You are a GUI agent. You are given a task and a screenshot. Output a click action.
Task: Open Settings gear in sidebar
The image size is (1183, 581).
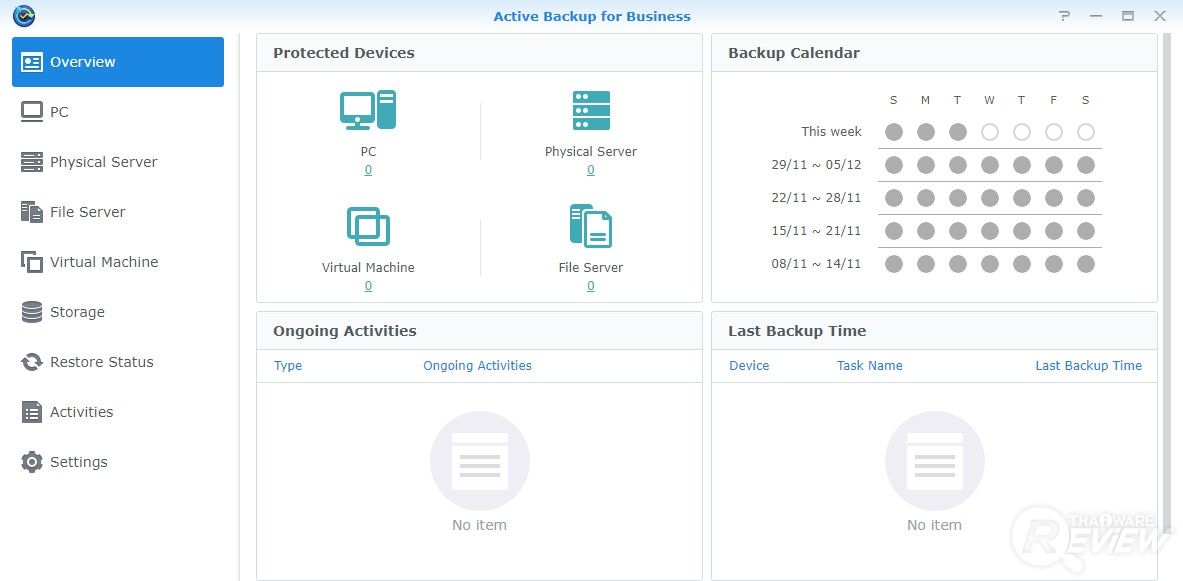point(78,462)
